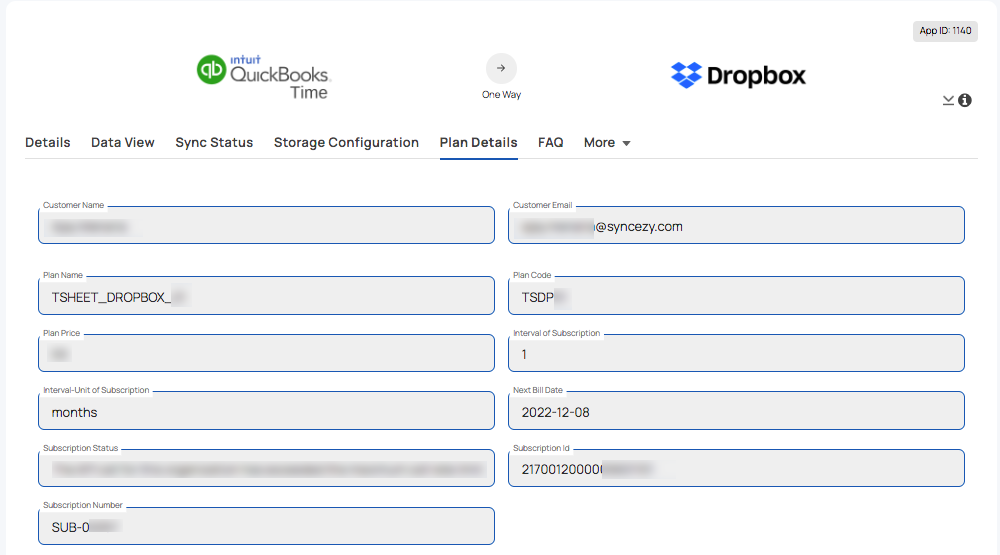Click the Customer Email field
Viewport: 1000px width, 555px height.
[x=736, y=225]
